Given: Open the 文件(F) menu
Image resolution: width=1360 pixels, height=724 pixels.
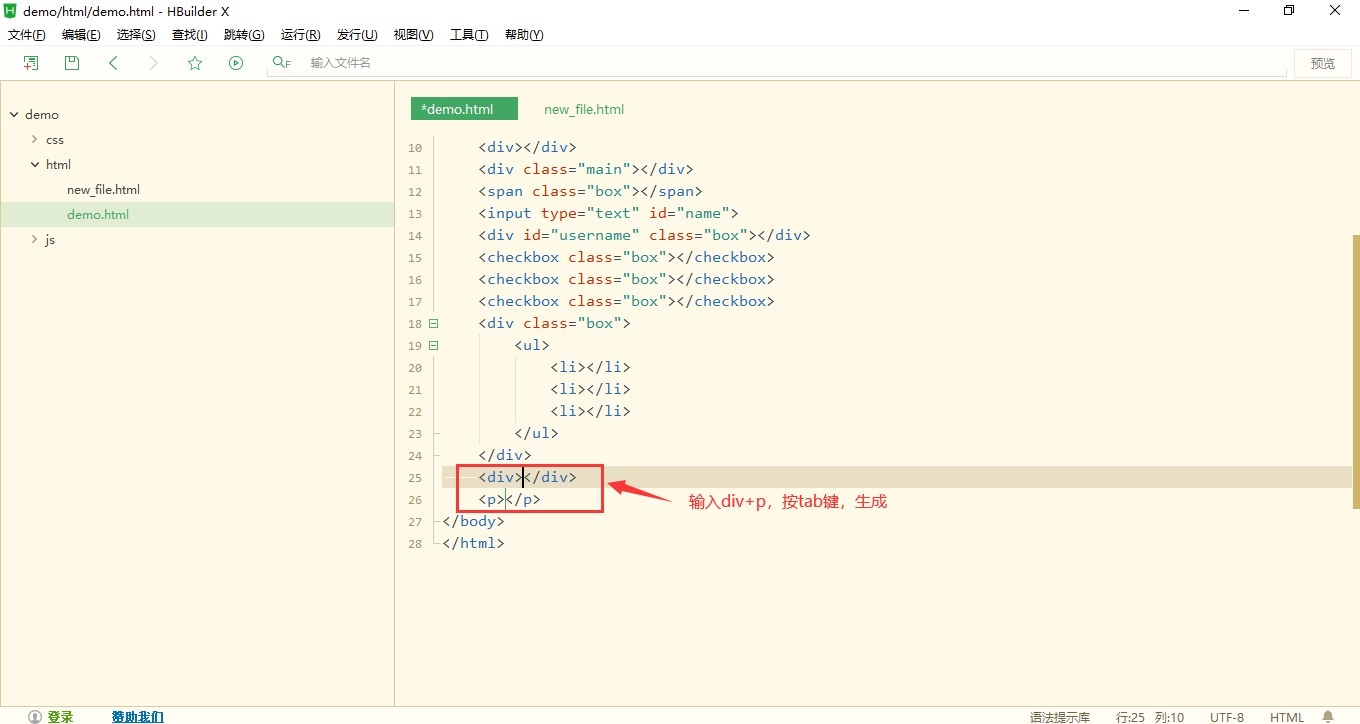Looking at the screenshot, I should coord(27,35).
